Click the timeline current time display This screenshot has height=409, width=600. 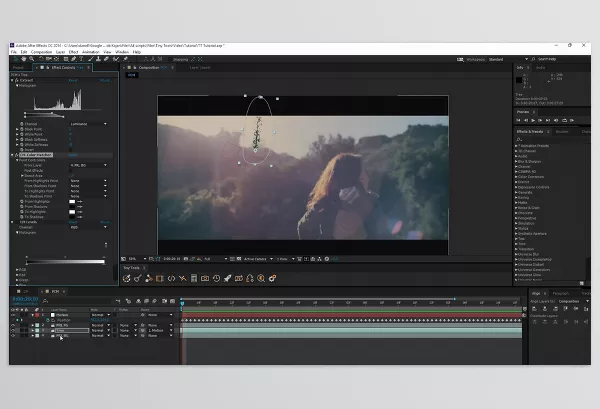(25, 299)
